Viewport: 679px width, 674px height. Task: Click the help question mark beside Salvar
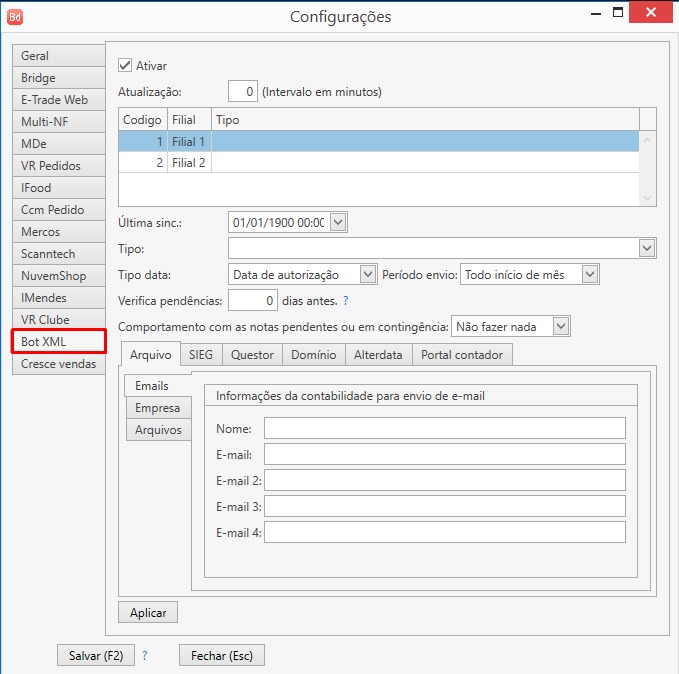[x=145, y=655]
